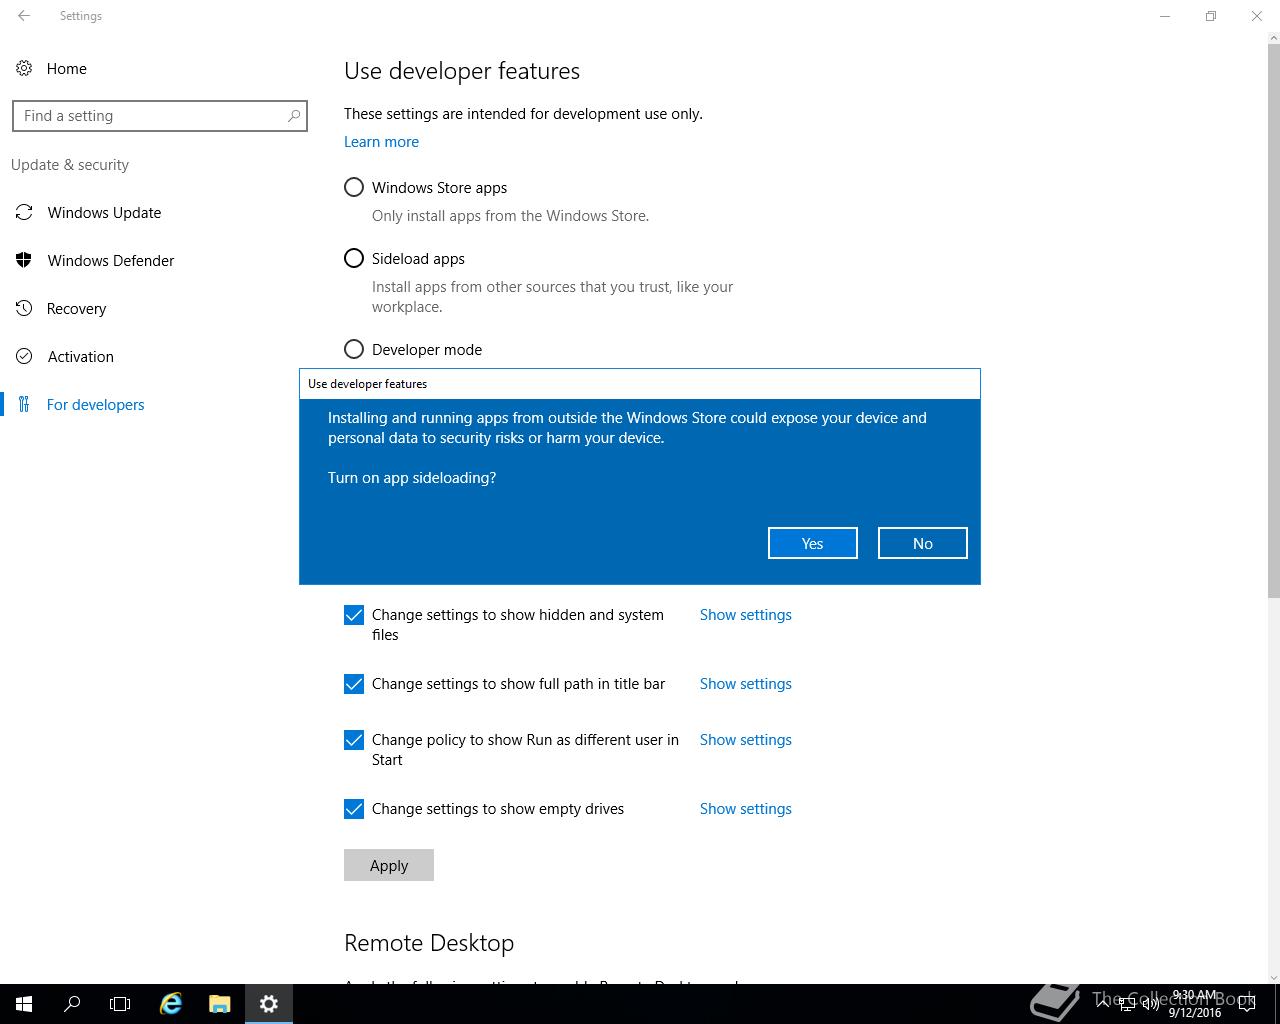1280x1024 pixels.
Task: Select Developer mode radio button
Action: (x=354, y=350)
